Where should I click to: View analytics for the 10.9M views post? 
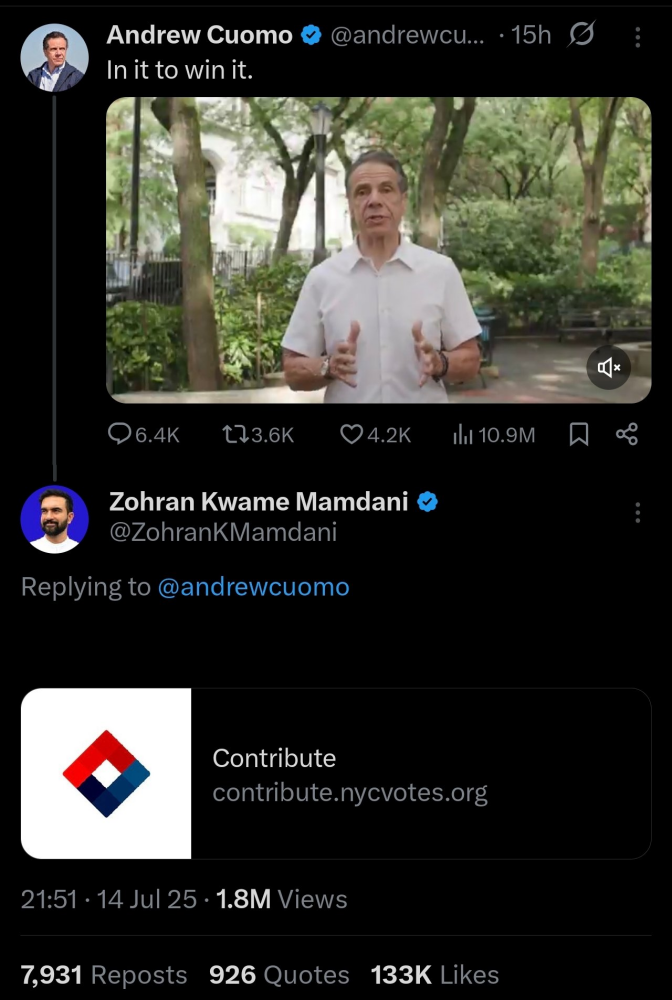pyautogui.click(x=463, y=434)
